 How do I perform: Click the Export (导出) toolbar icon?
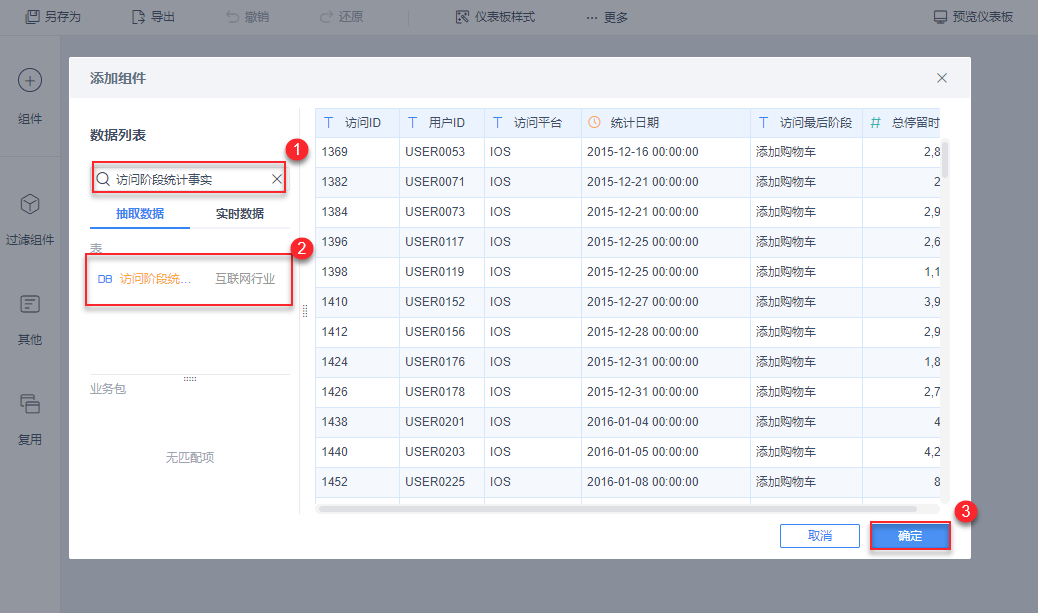pyautogui.click(x=138, y=17)
